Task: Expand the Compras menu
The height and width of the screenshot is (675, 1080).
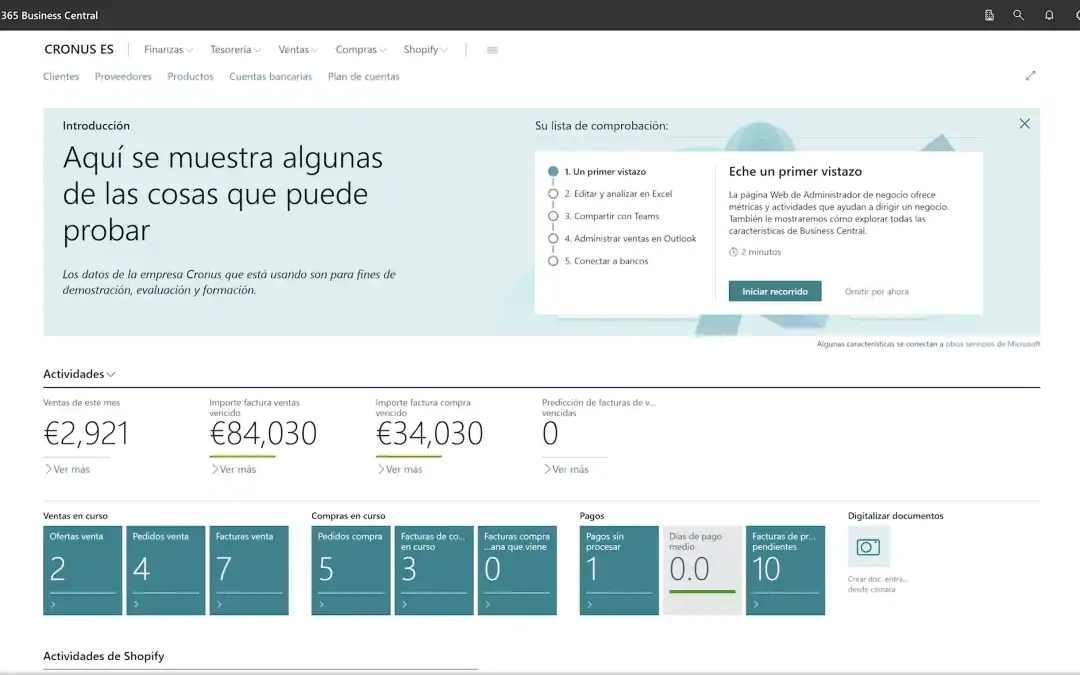Action: [x=361, y=50]
